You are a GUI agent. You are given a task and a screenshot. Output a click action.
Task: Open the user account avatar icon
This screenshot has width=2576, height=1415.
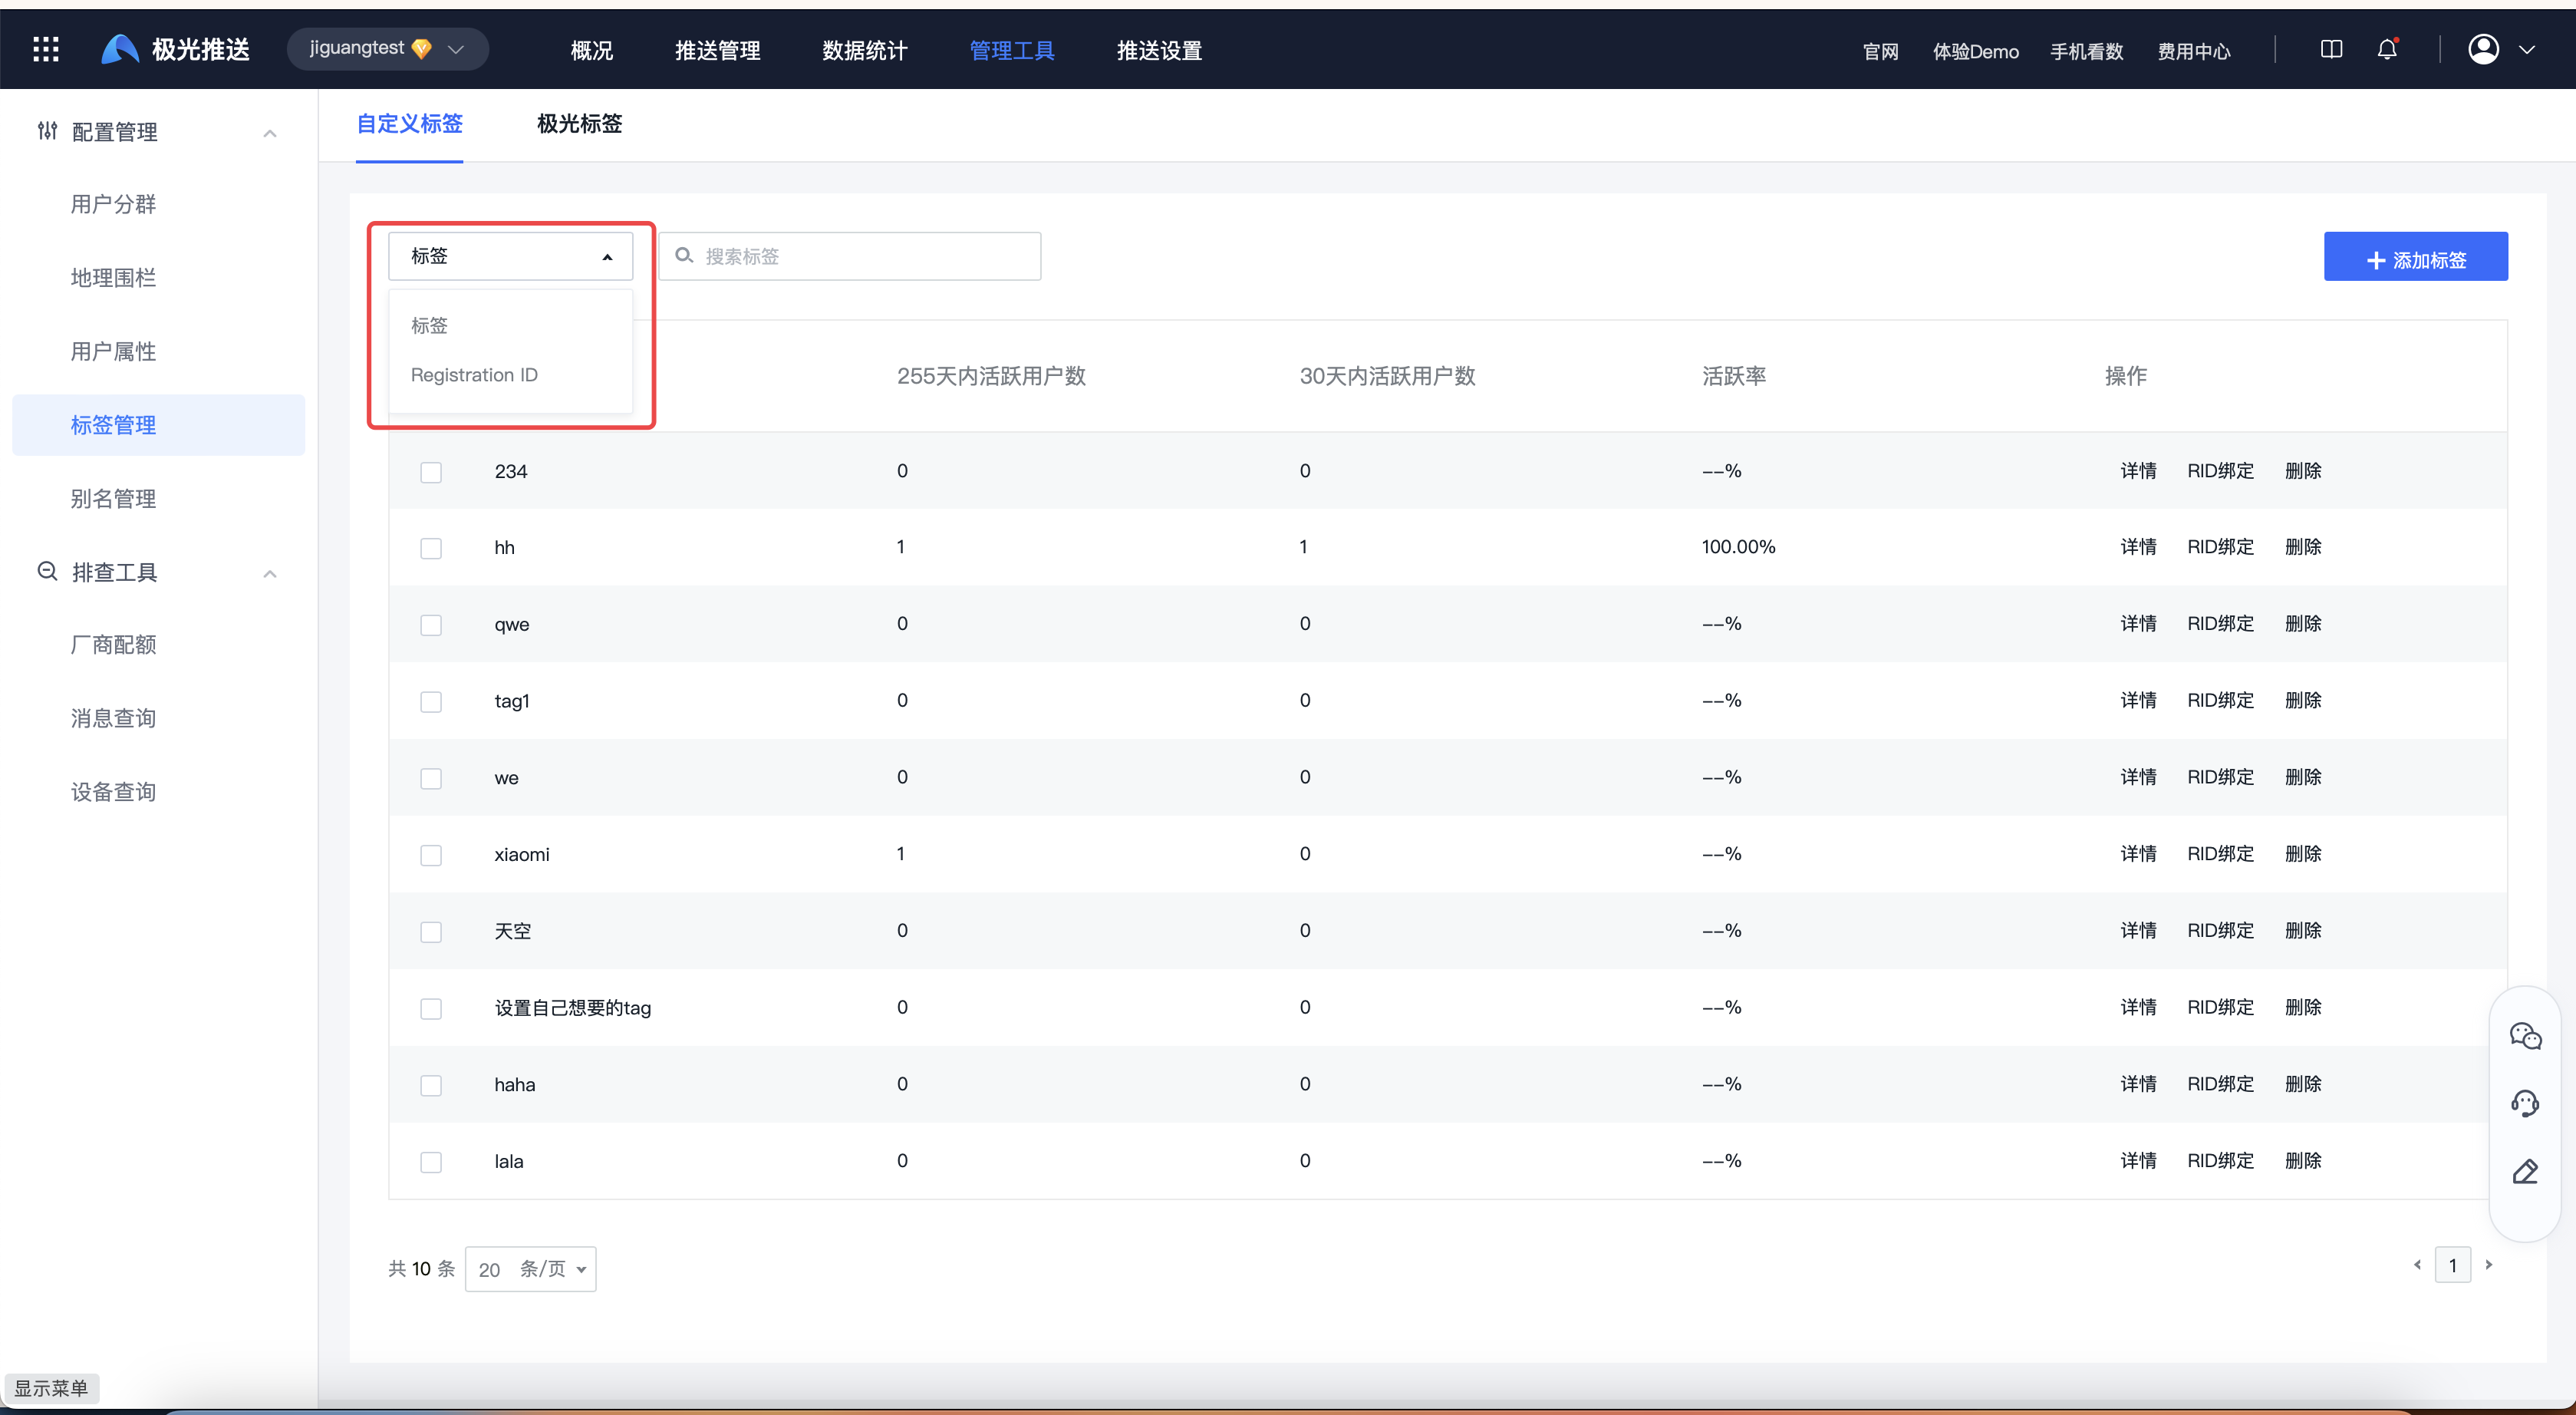pos(2483,49)
